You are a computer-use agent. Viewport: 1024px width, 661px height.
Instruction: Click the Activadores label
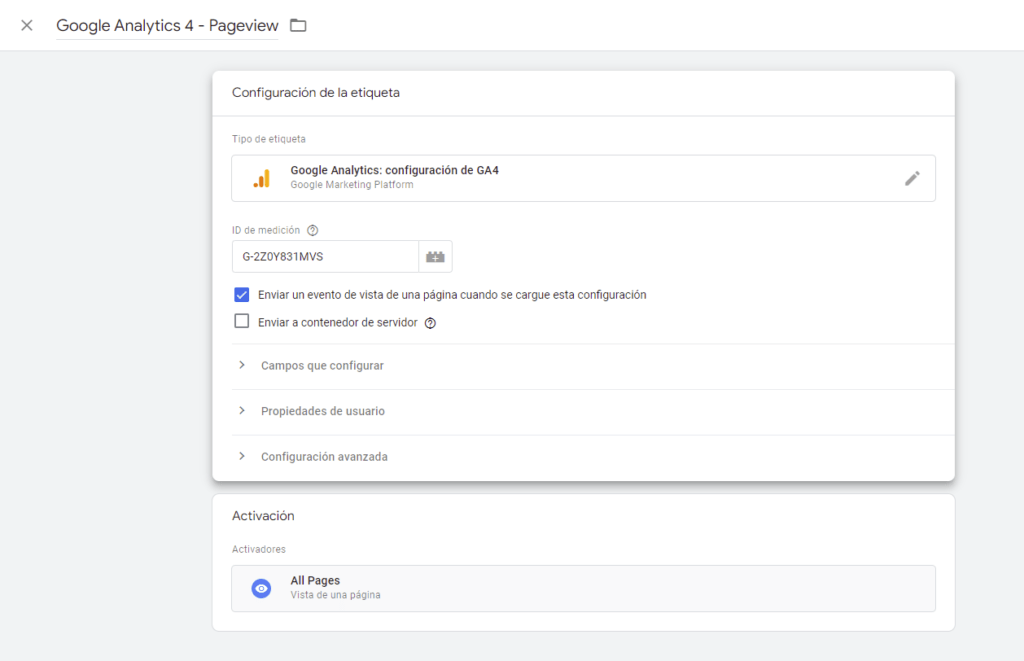click(259, 549)
